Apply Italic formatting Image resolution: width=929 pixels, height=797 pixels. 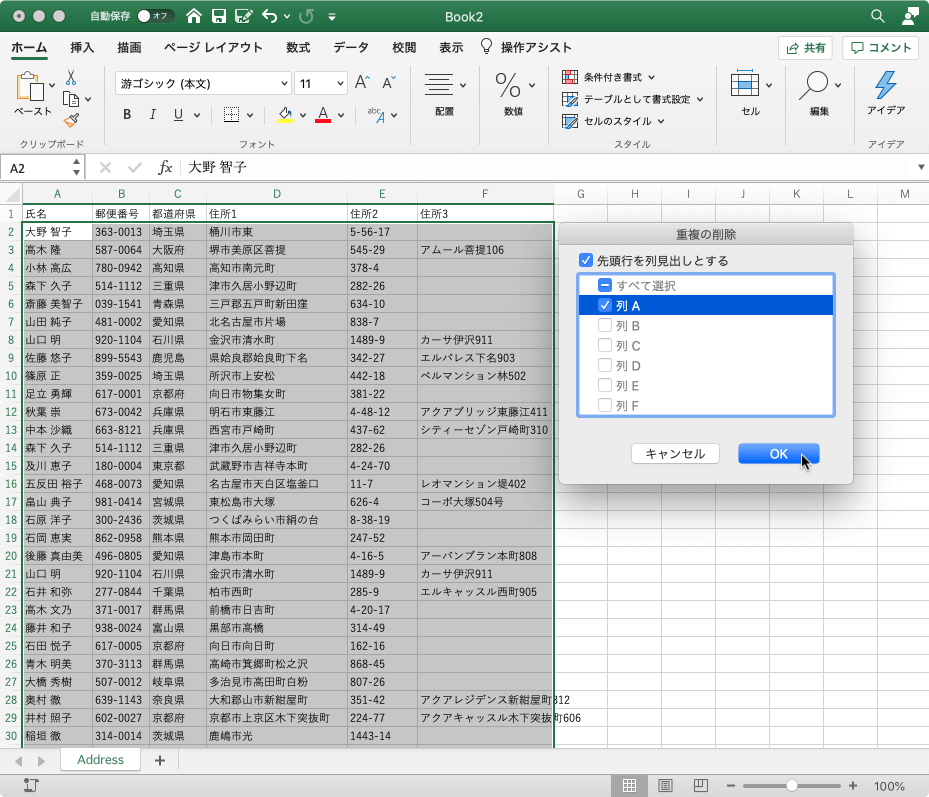click(152, 114)
